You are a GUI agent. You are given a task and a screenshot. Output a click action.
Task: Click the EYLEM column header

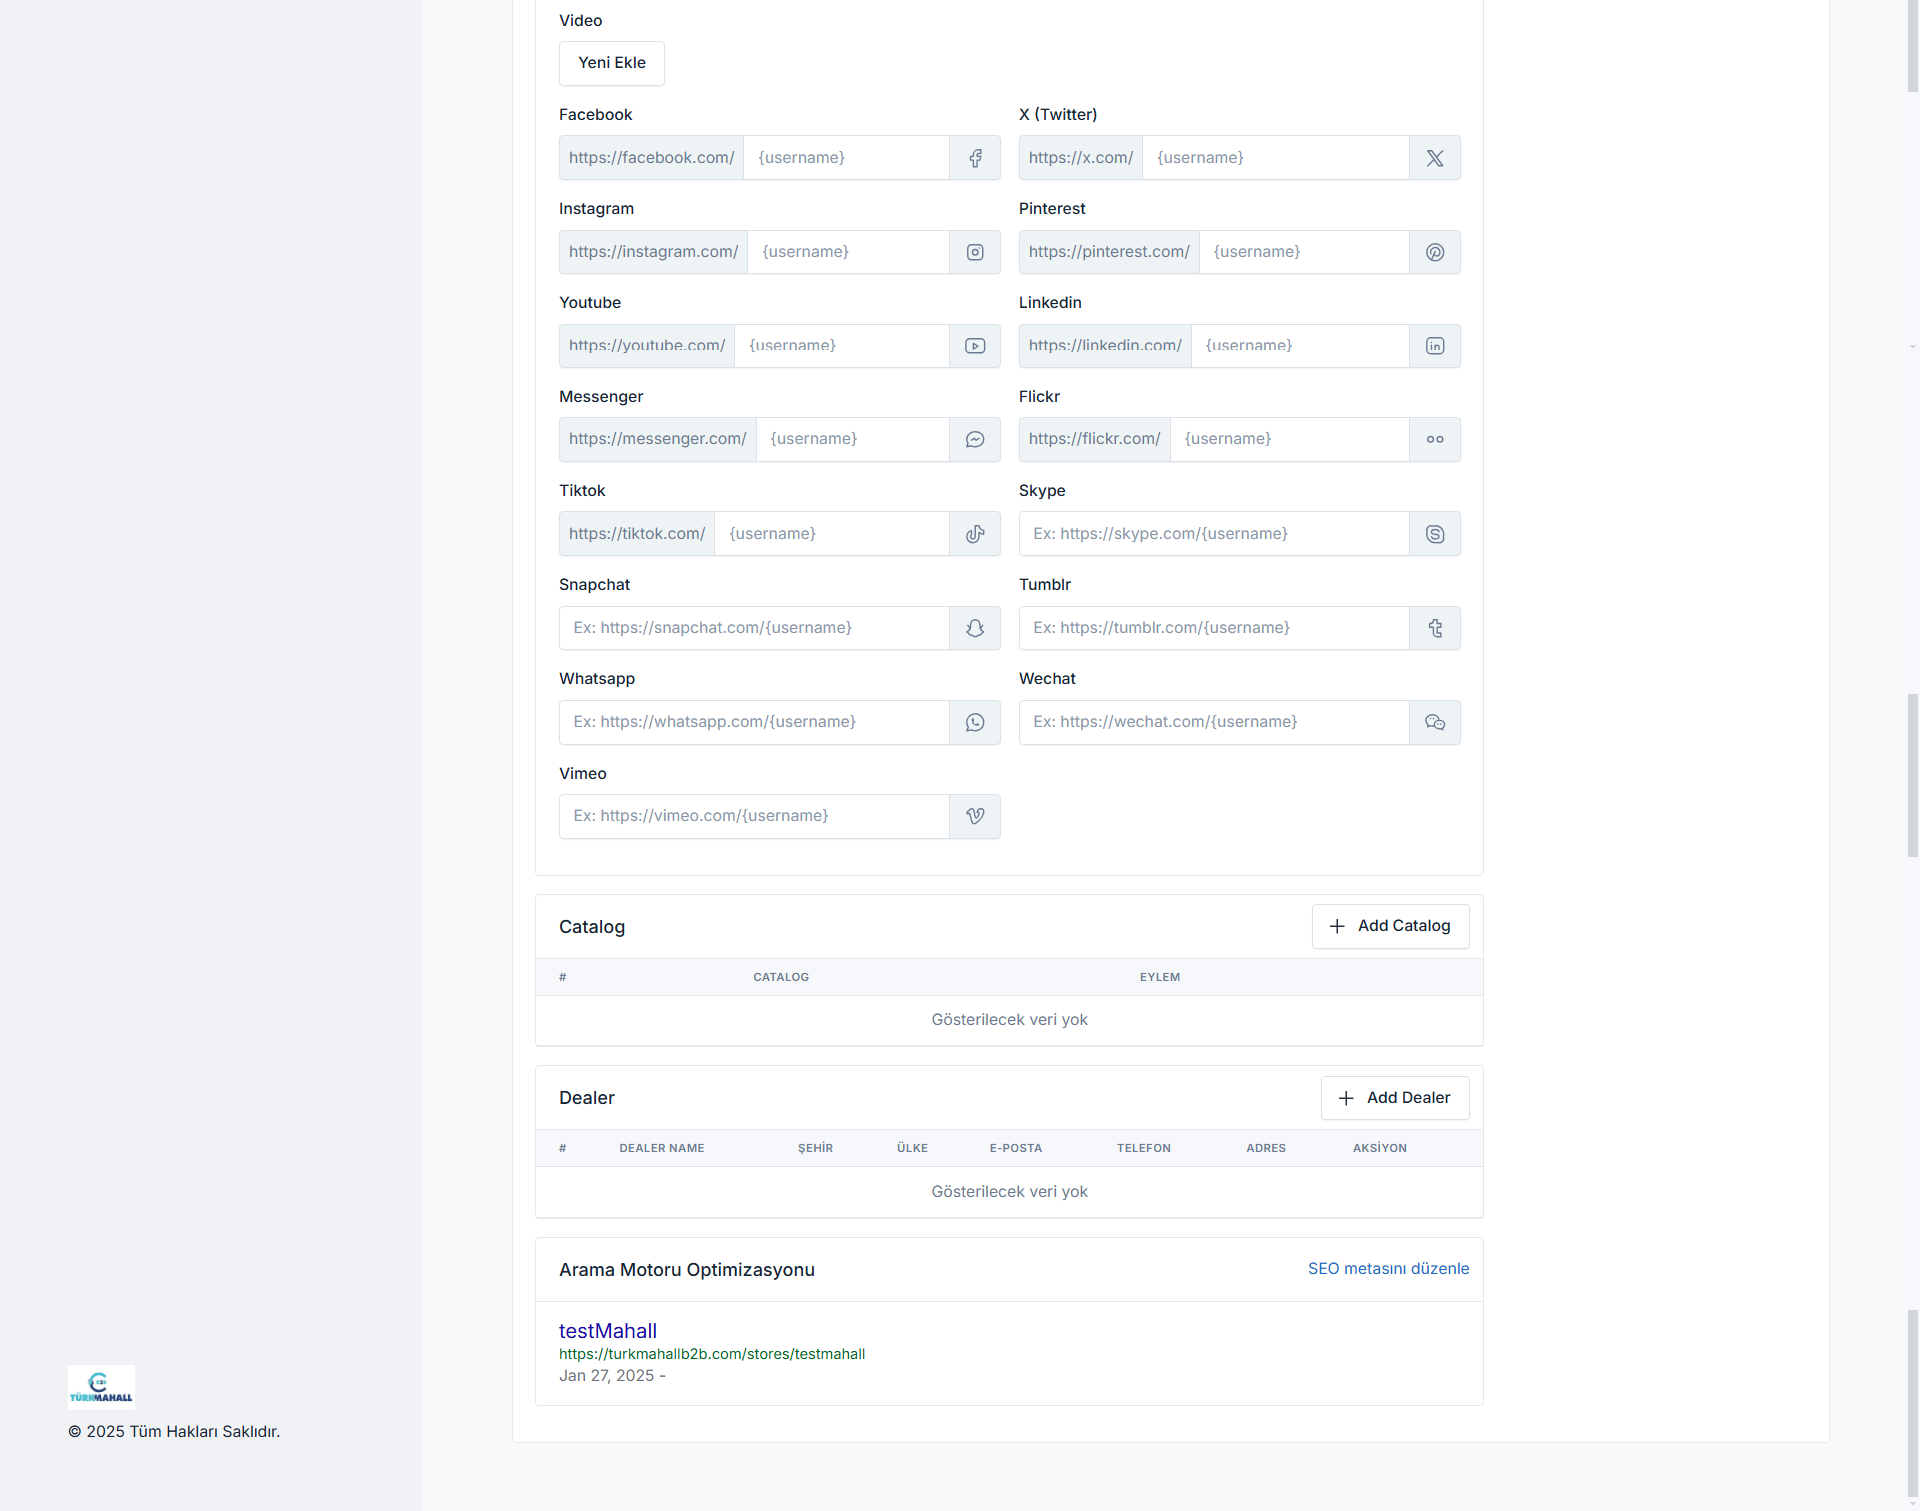(1160, 977)
